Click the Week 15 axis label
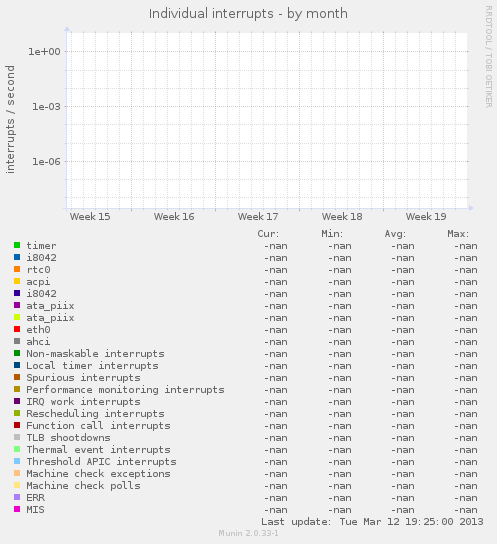Screen dimensions: 497x544 coord(90,216)
